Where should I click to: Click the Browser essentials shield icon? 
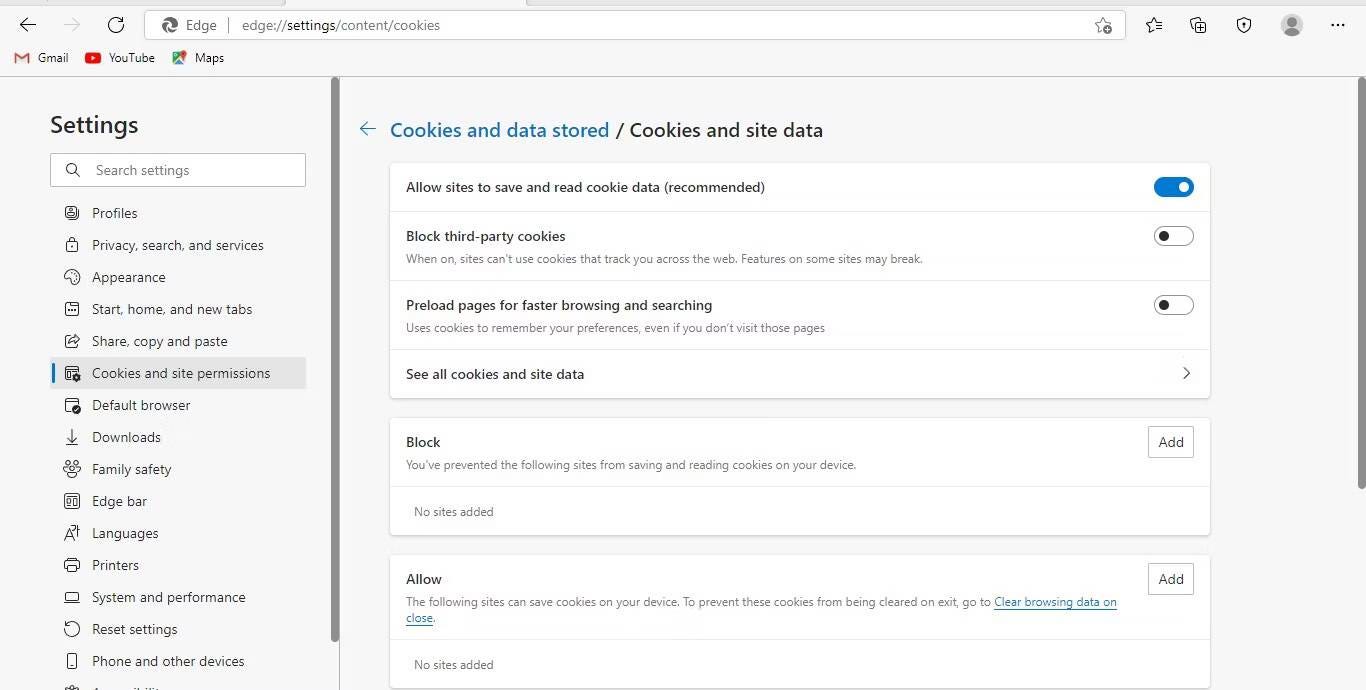1243,25
